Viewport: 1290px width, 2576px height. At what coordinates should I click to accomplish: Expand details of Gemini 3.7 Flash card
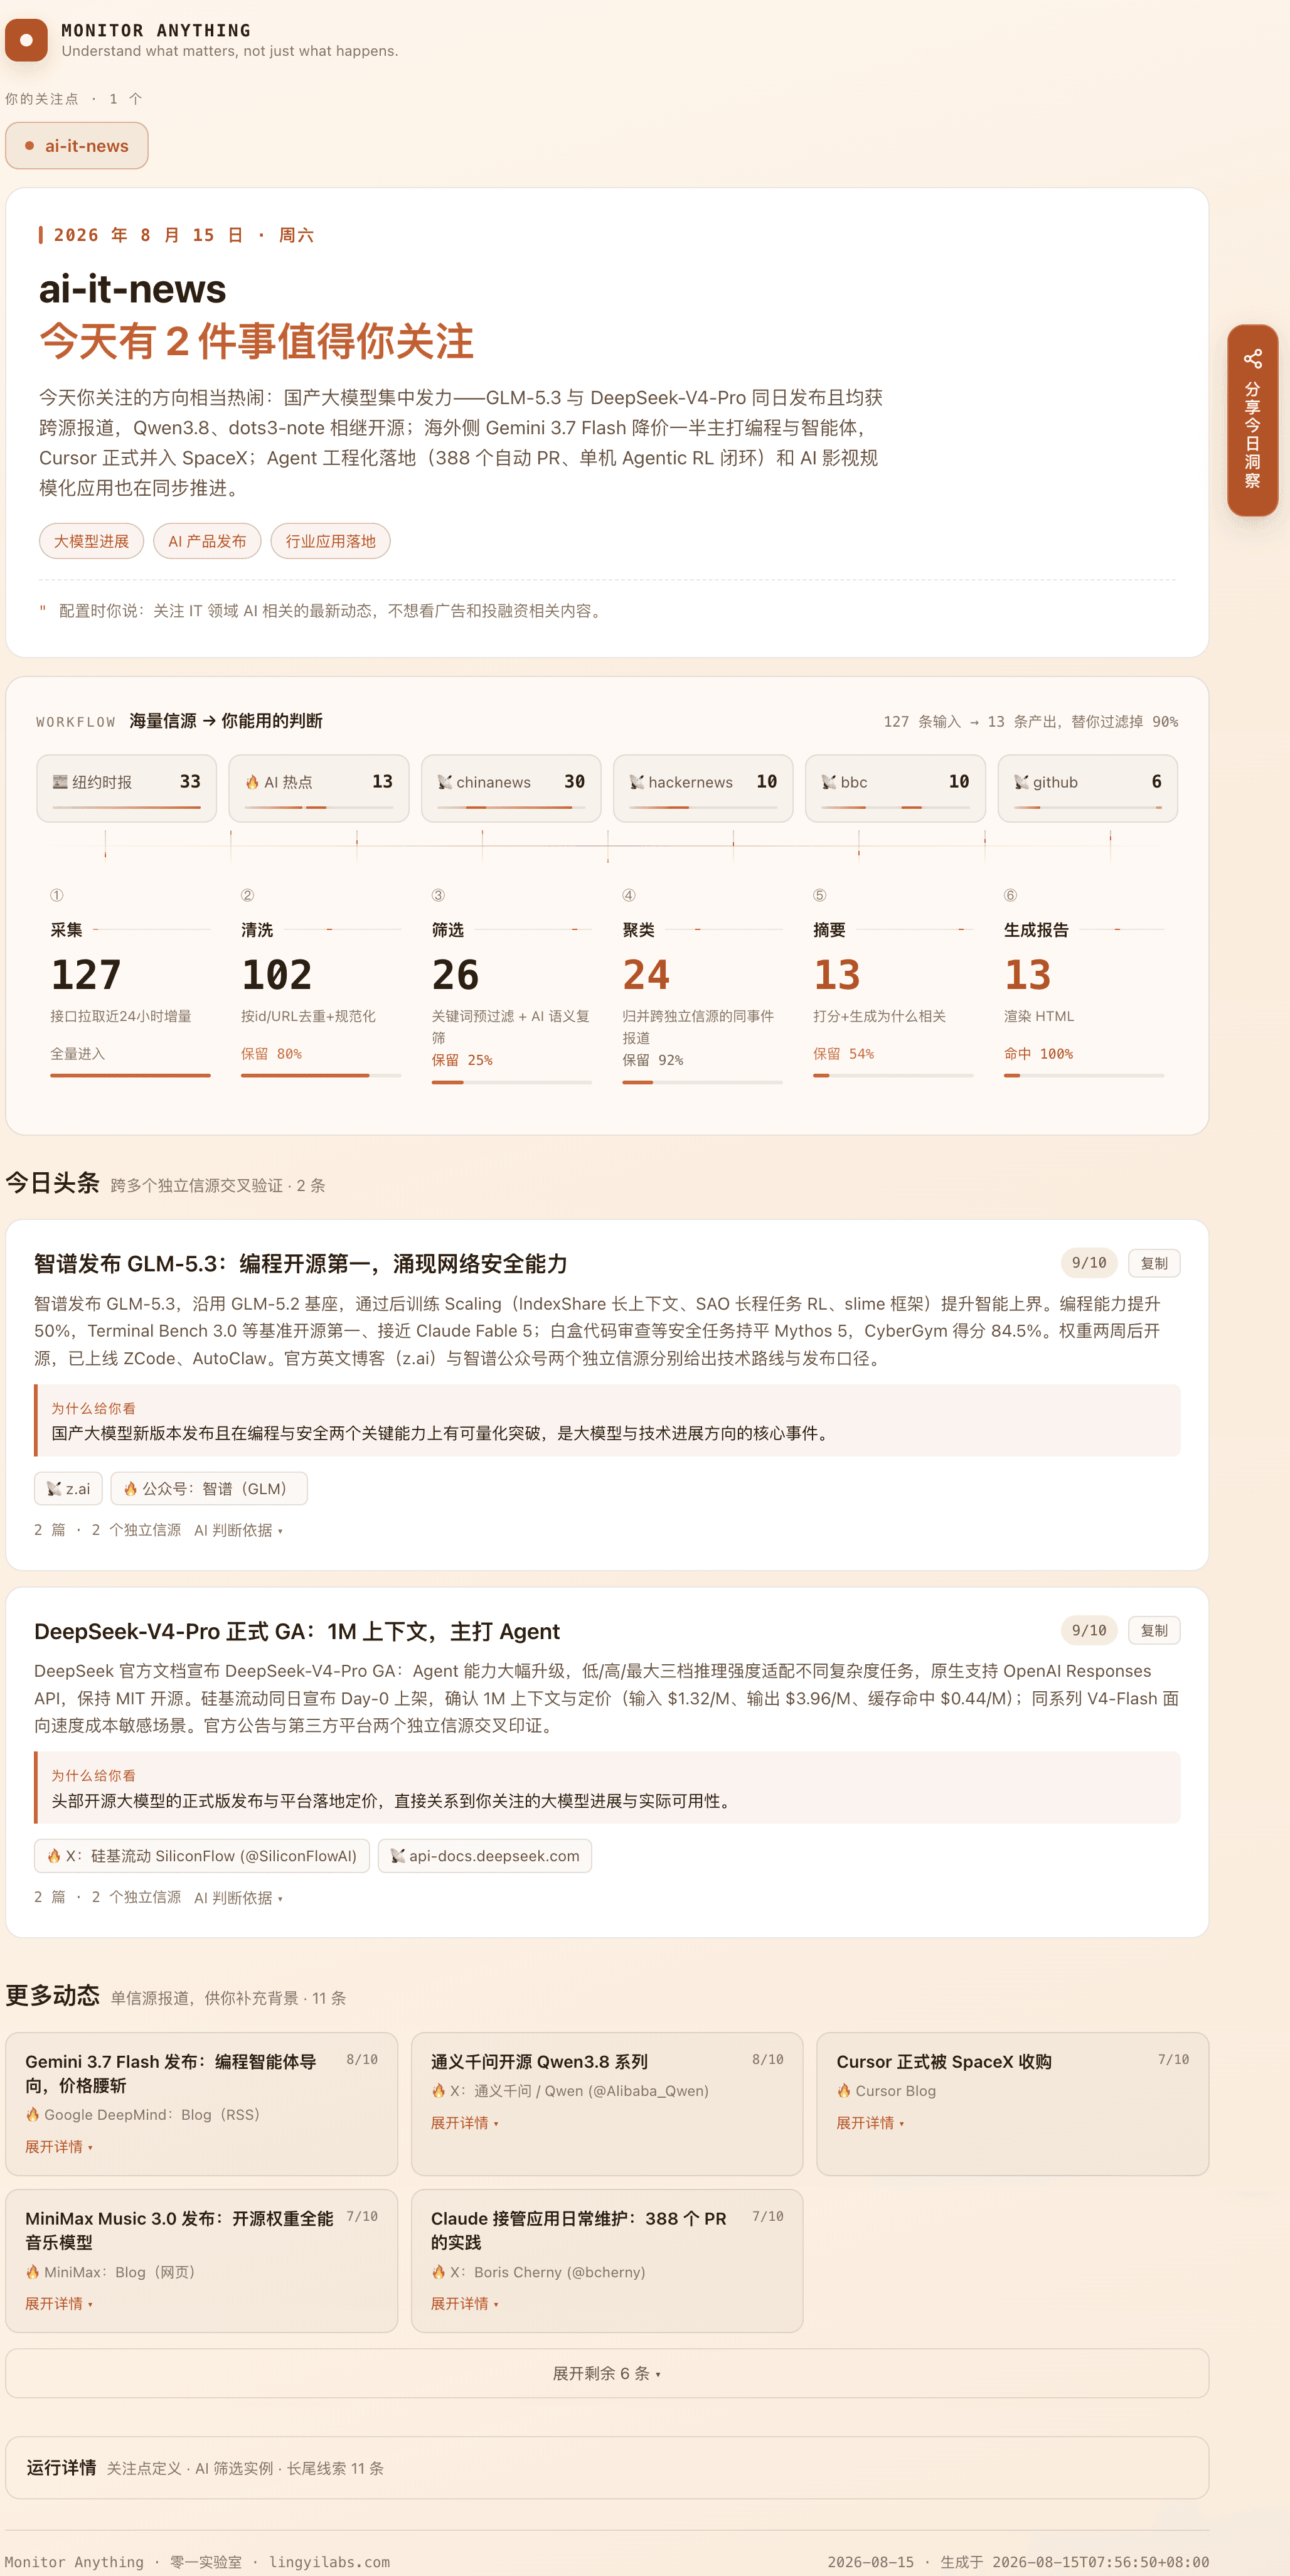(x=59, y=2146)
